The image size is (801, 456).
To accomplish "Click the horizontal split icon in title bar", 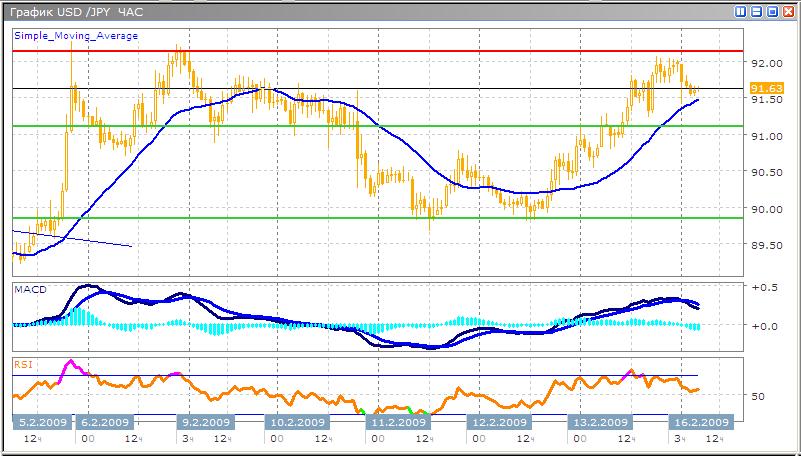I will (756, 12).
